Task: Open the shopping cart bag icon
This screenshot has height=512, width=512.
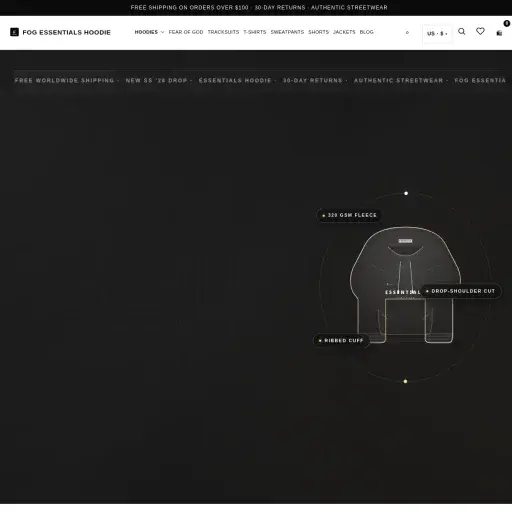Action: (499, 33)
